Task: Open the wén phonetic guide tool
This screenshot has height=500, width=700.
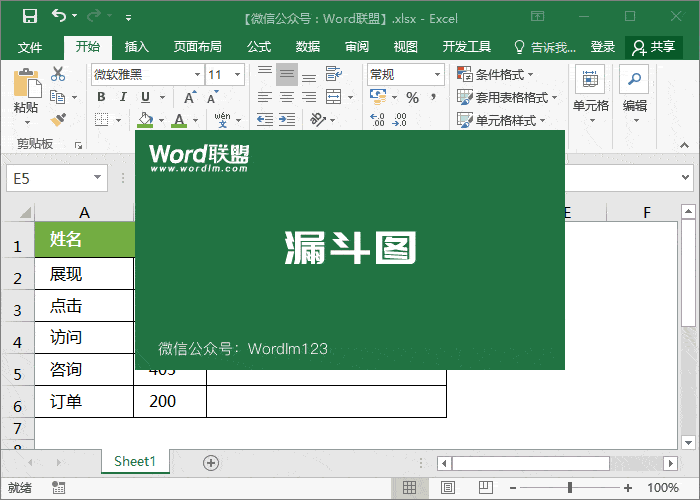Action: click(222, 120)
